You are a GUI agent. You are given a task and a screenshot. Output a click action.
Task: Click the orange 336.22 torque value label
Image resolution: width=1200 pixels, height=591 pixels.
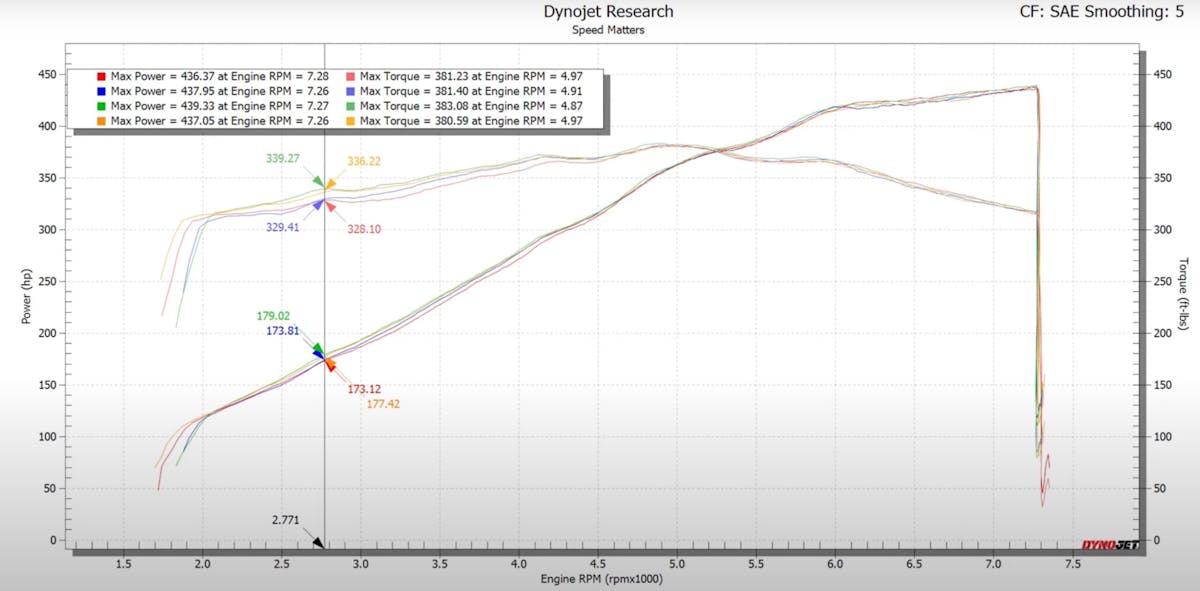click(364, 161)
